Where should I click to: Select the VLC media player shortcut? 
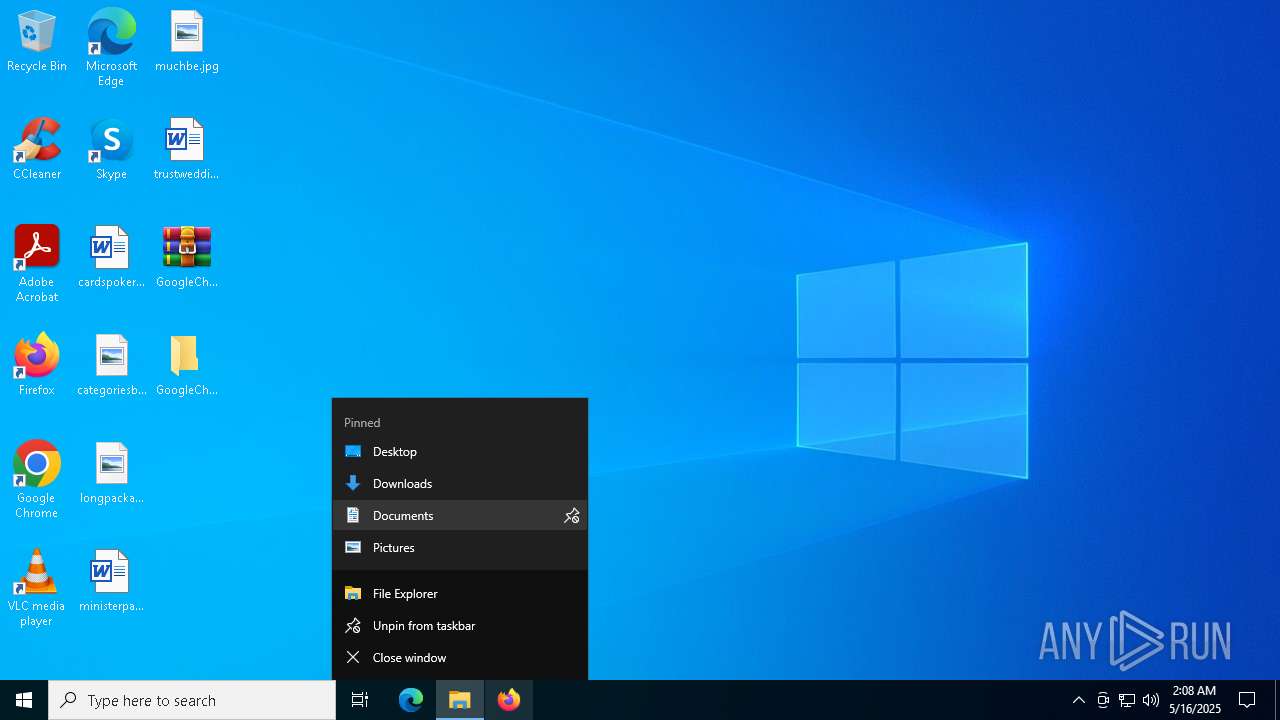pyautogui.click(x=37, y=588)
